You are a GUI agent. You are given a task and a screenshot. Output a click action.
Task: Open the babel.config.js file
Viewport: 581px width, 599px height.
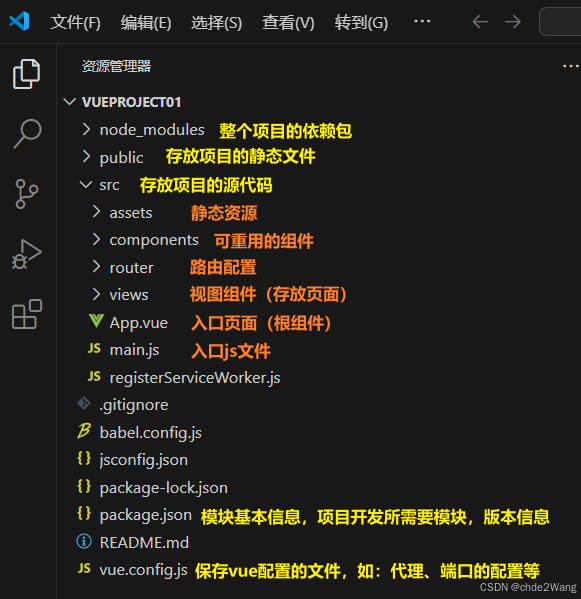pyautogui.click(x=151, y=433)
